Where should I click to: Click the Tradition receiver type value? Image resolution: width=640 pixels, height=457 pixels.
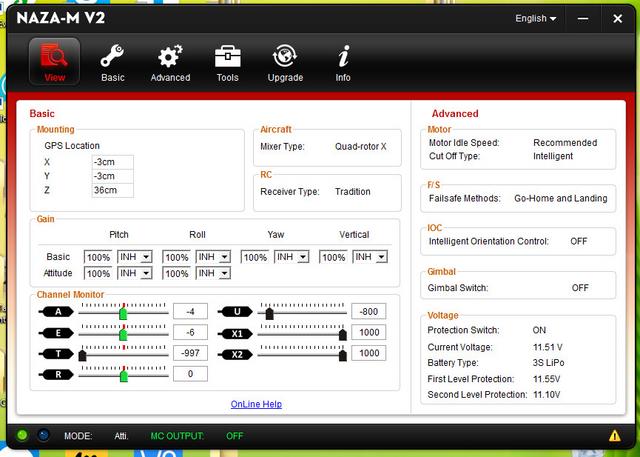coord(353,191)
